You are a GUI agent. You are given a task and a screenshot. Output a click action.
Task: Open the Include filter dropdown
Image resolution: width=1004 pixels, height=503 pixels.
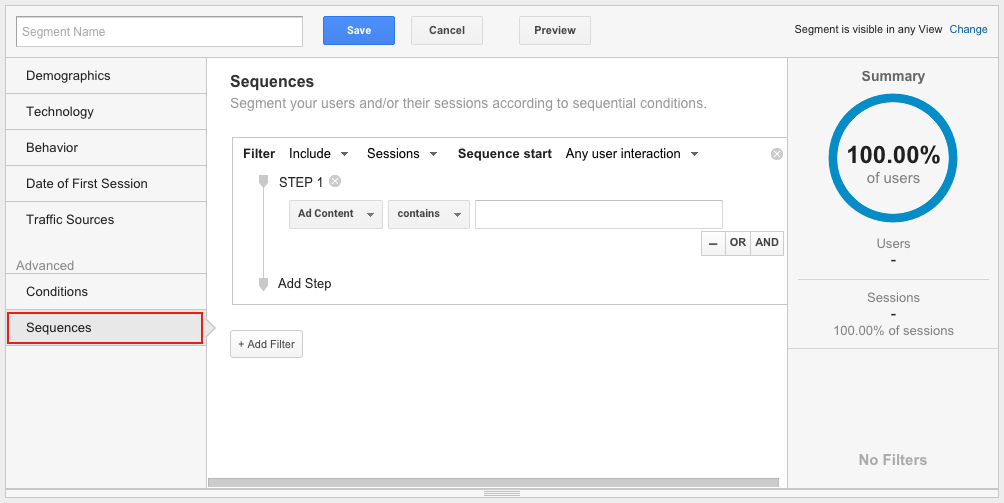pos(319,154)
